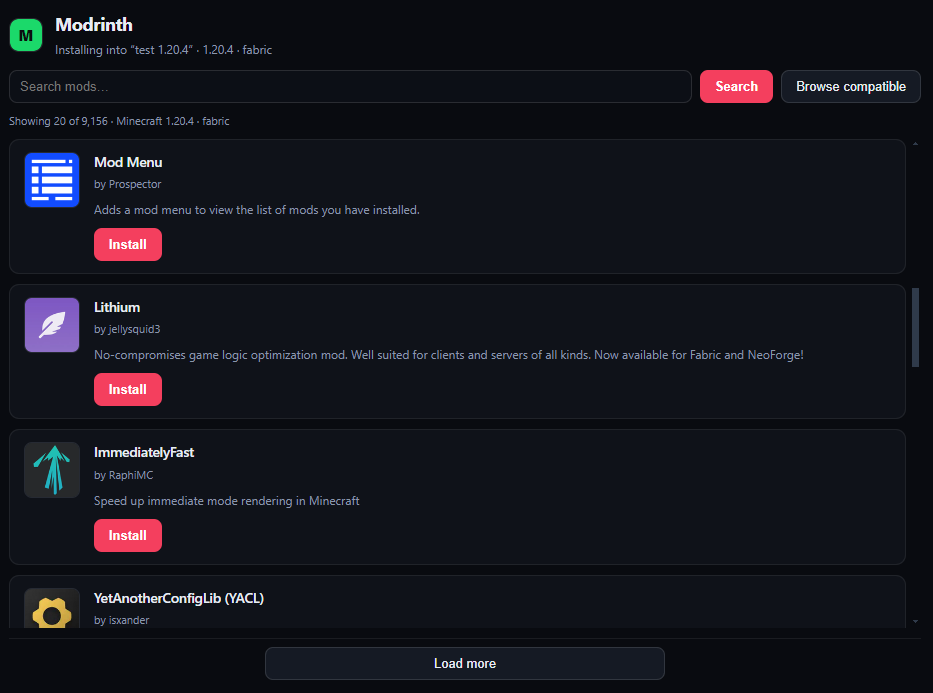Open the YetAnotherConfigLib gear icon
This screenshot has width=933, height=693.
52,609
